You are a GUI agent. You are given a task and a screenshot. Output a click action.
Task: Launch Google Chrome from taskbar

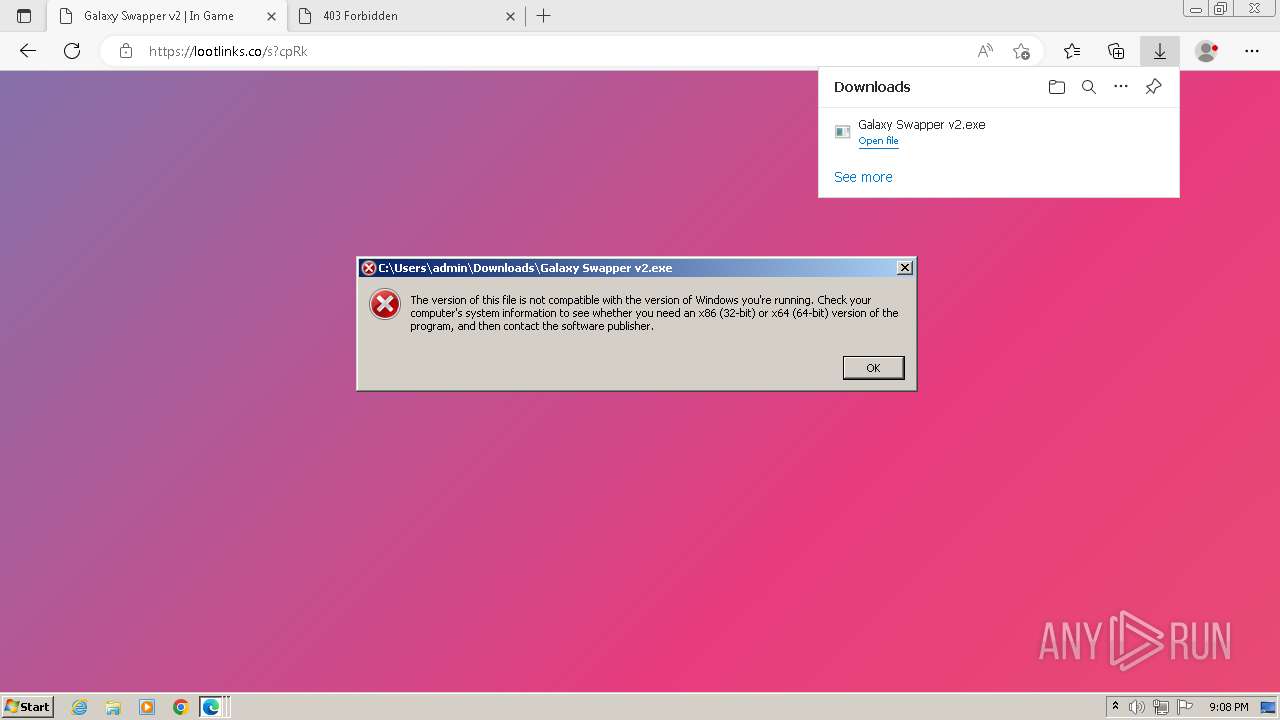(x=180, y=707)
